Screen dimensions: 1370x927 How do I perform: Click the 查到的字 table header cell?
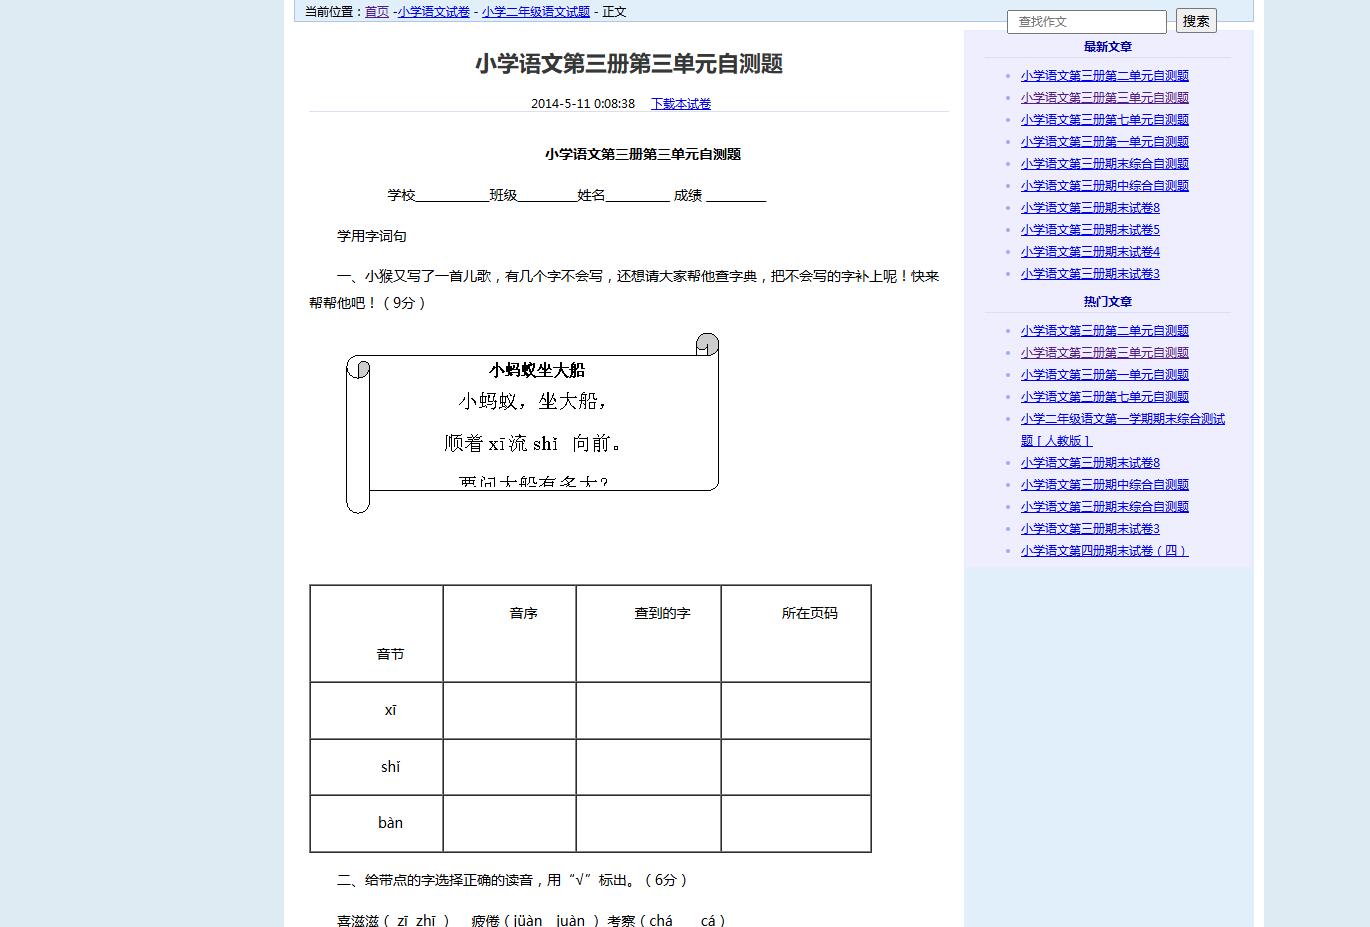pyautogui.click(x=648, y=634)
